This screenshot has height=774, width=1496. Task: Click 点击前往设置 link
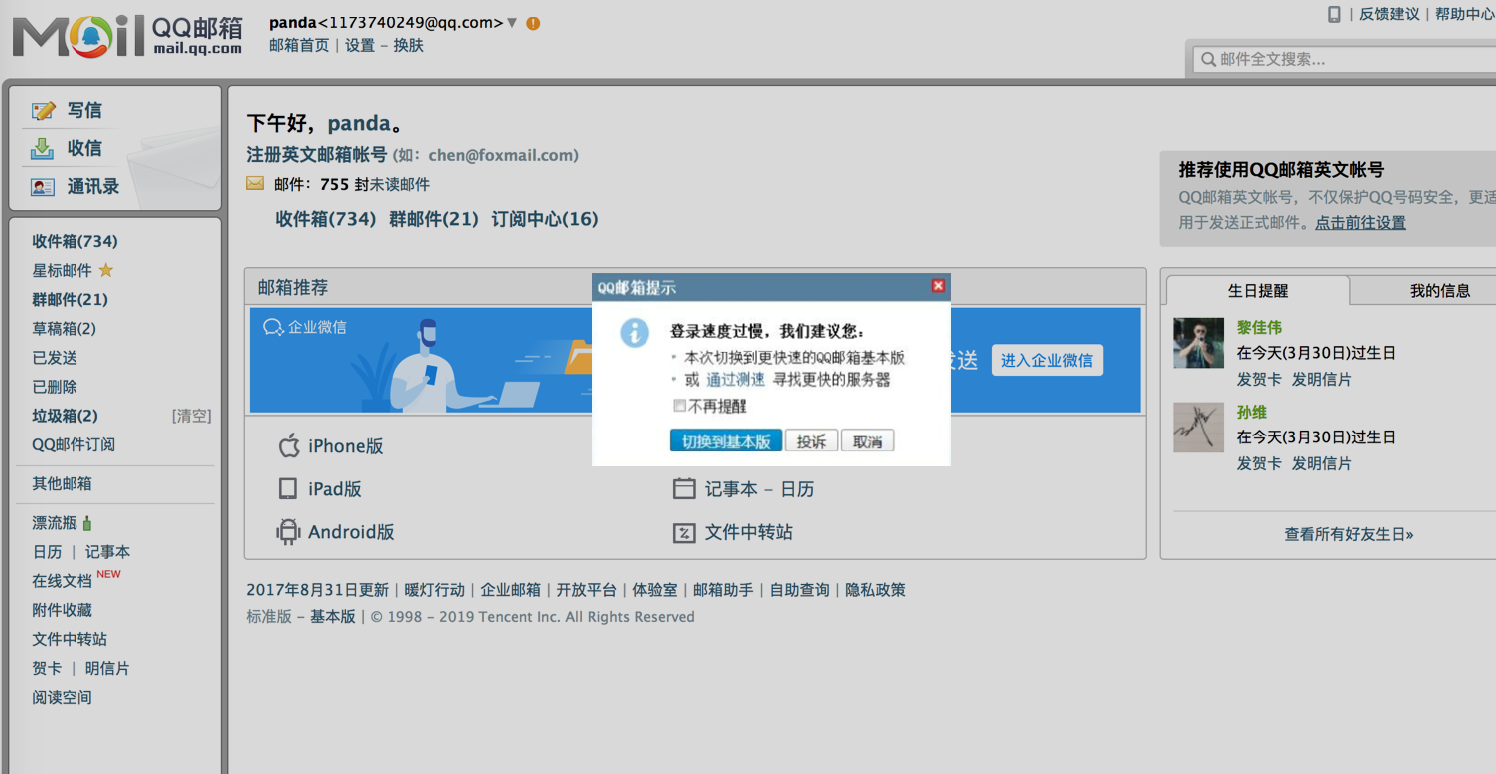point(1360,223)
